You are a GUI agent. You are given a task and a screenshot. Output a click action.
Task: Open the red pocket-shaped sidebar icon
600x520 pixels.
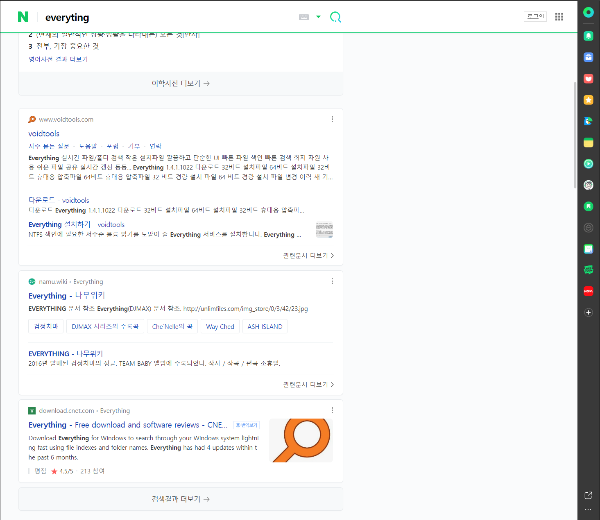coord(589,79)
